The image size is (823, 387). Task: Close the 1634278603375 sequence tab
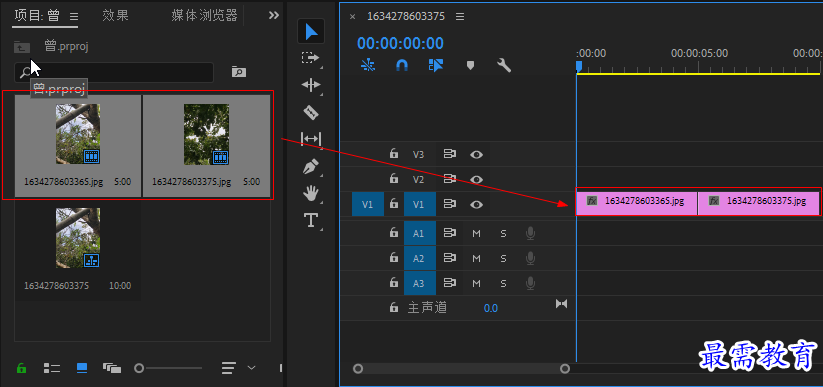click(353, 17)
